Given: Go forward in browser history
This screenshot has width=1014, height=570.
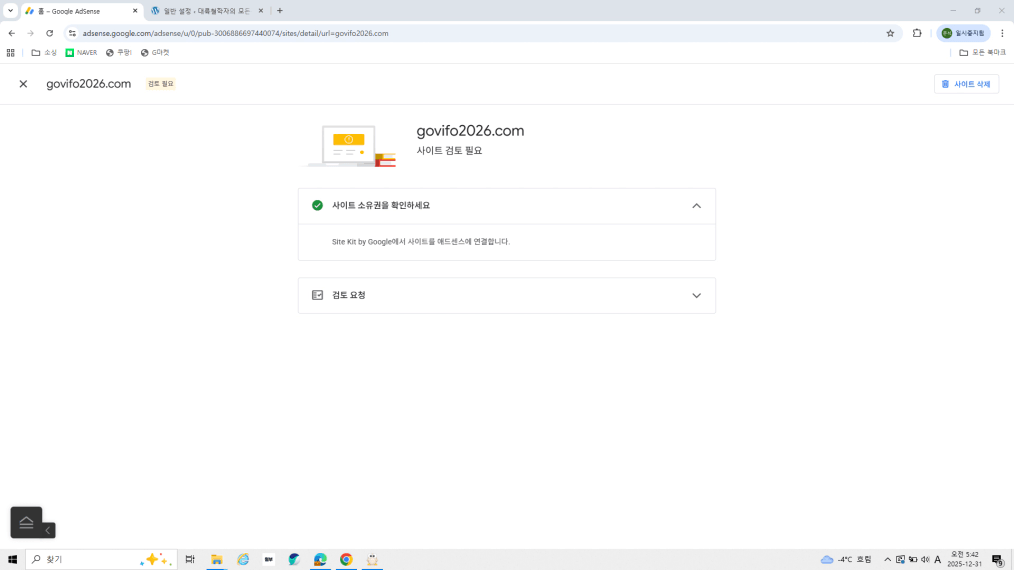Looking at the screenshot, I should (x=30, y=33).
